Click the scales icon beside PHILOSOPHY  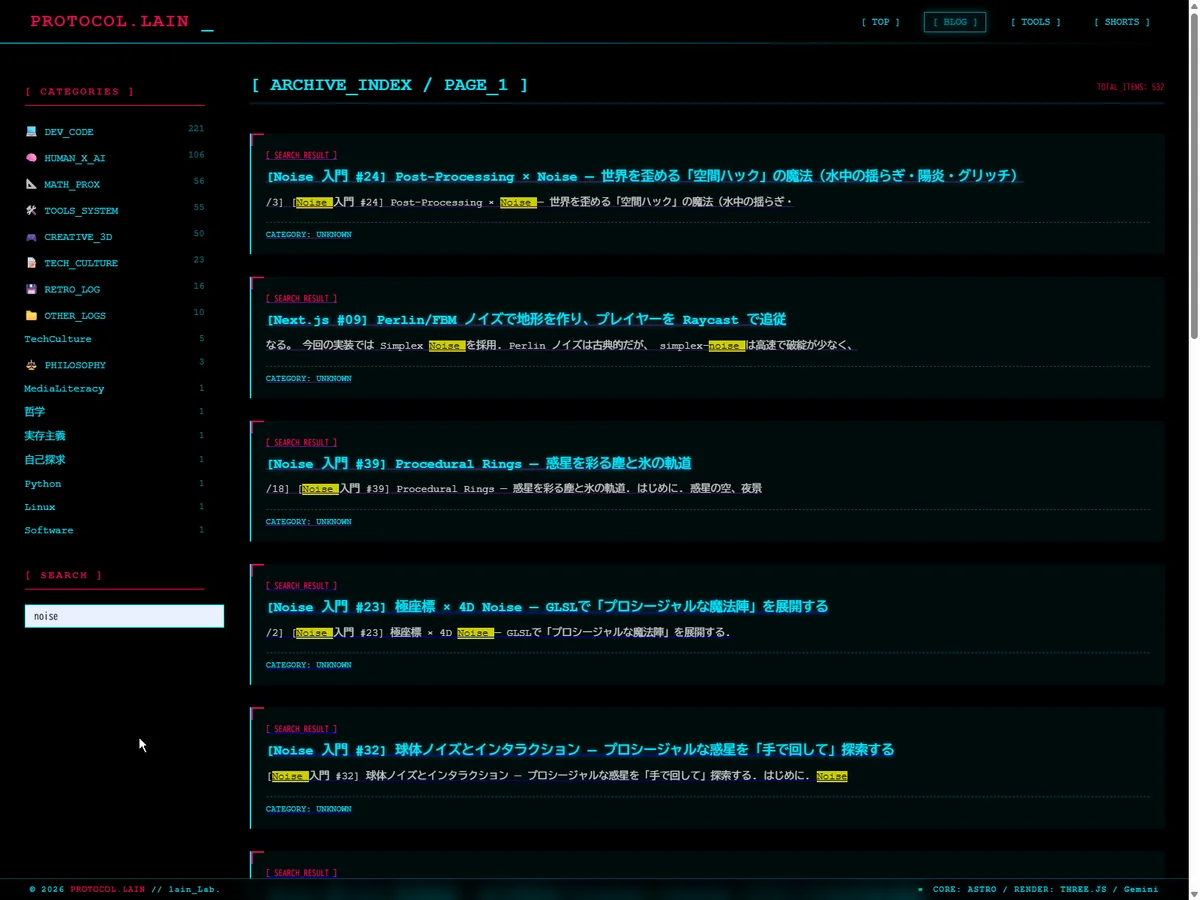(x=31, y=365)
